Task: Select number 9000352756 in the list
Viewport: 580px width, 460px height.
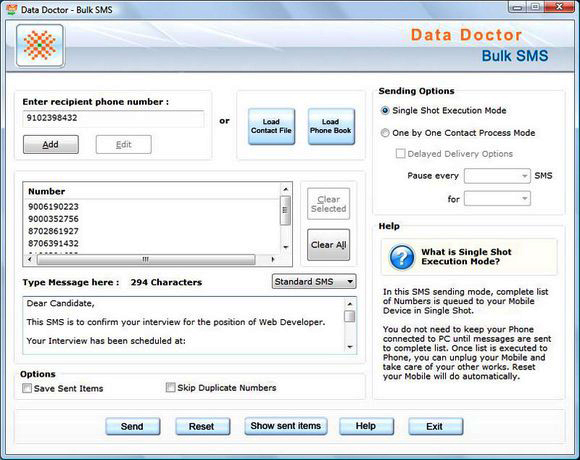Action: [53, 219]
